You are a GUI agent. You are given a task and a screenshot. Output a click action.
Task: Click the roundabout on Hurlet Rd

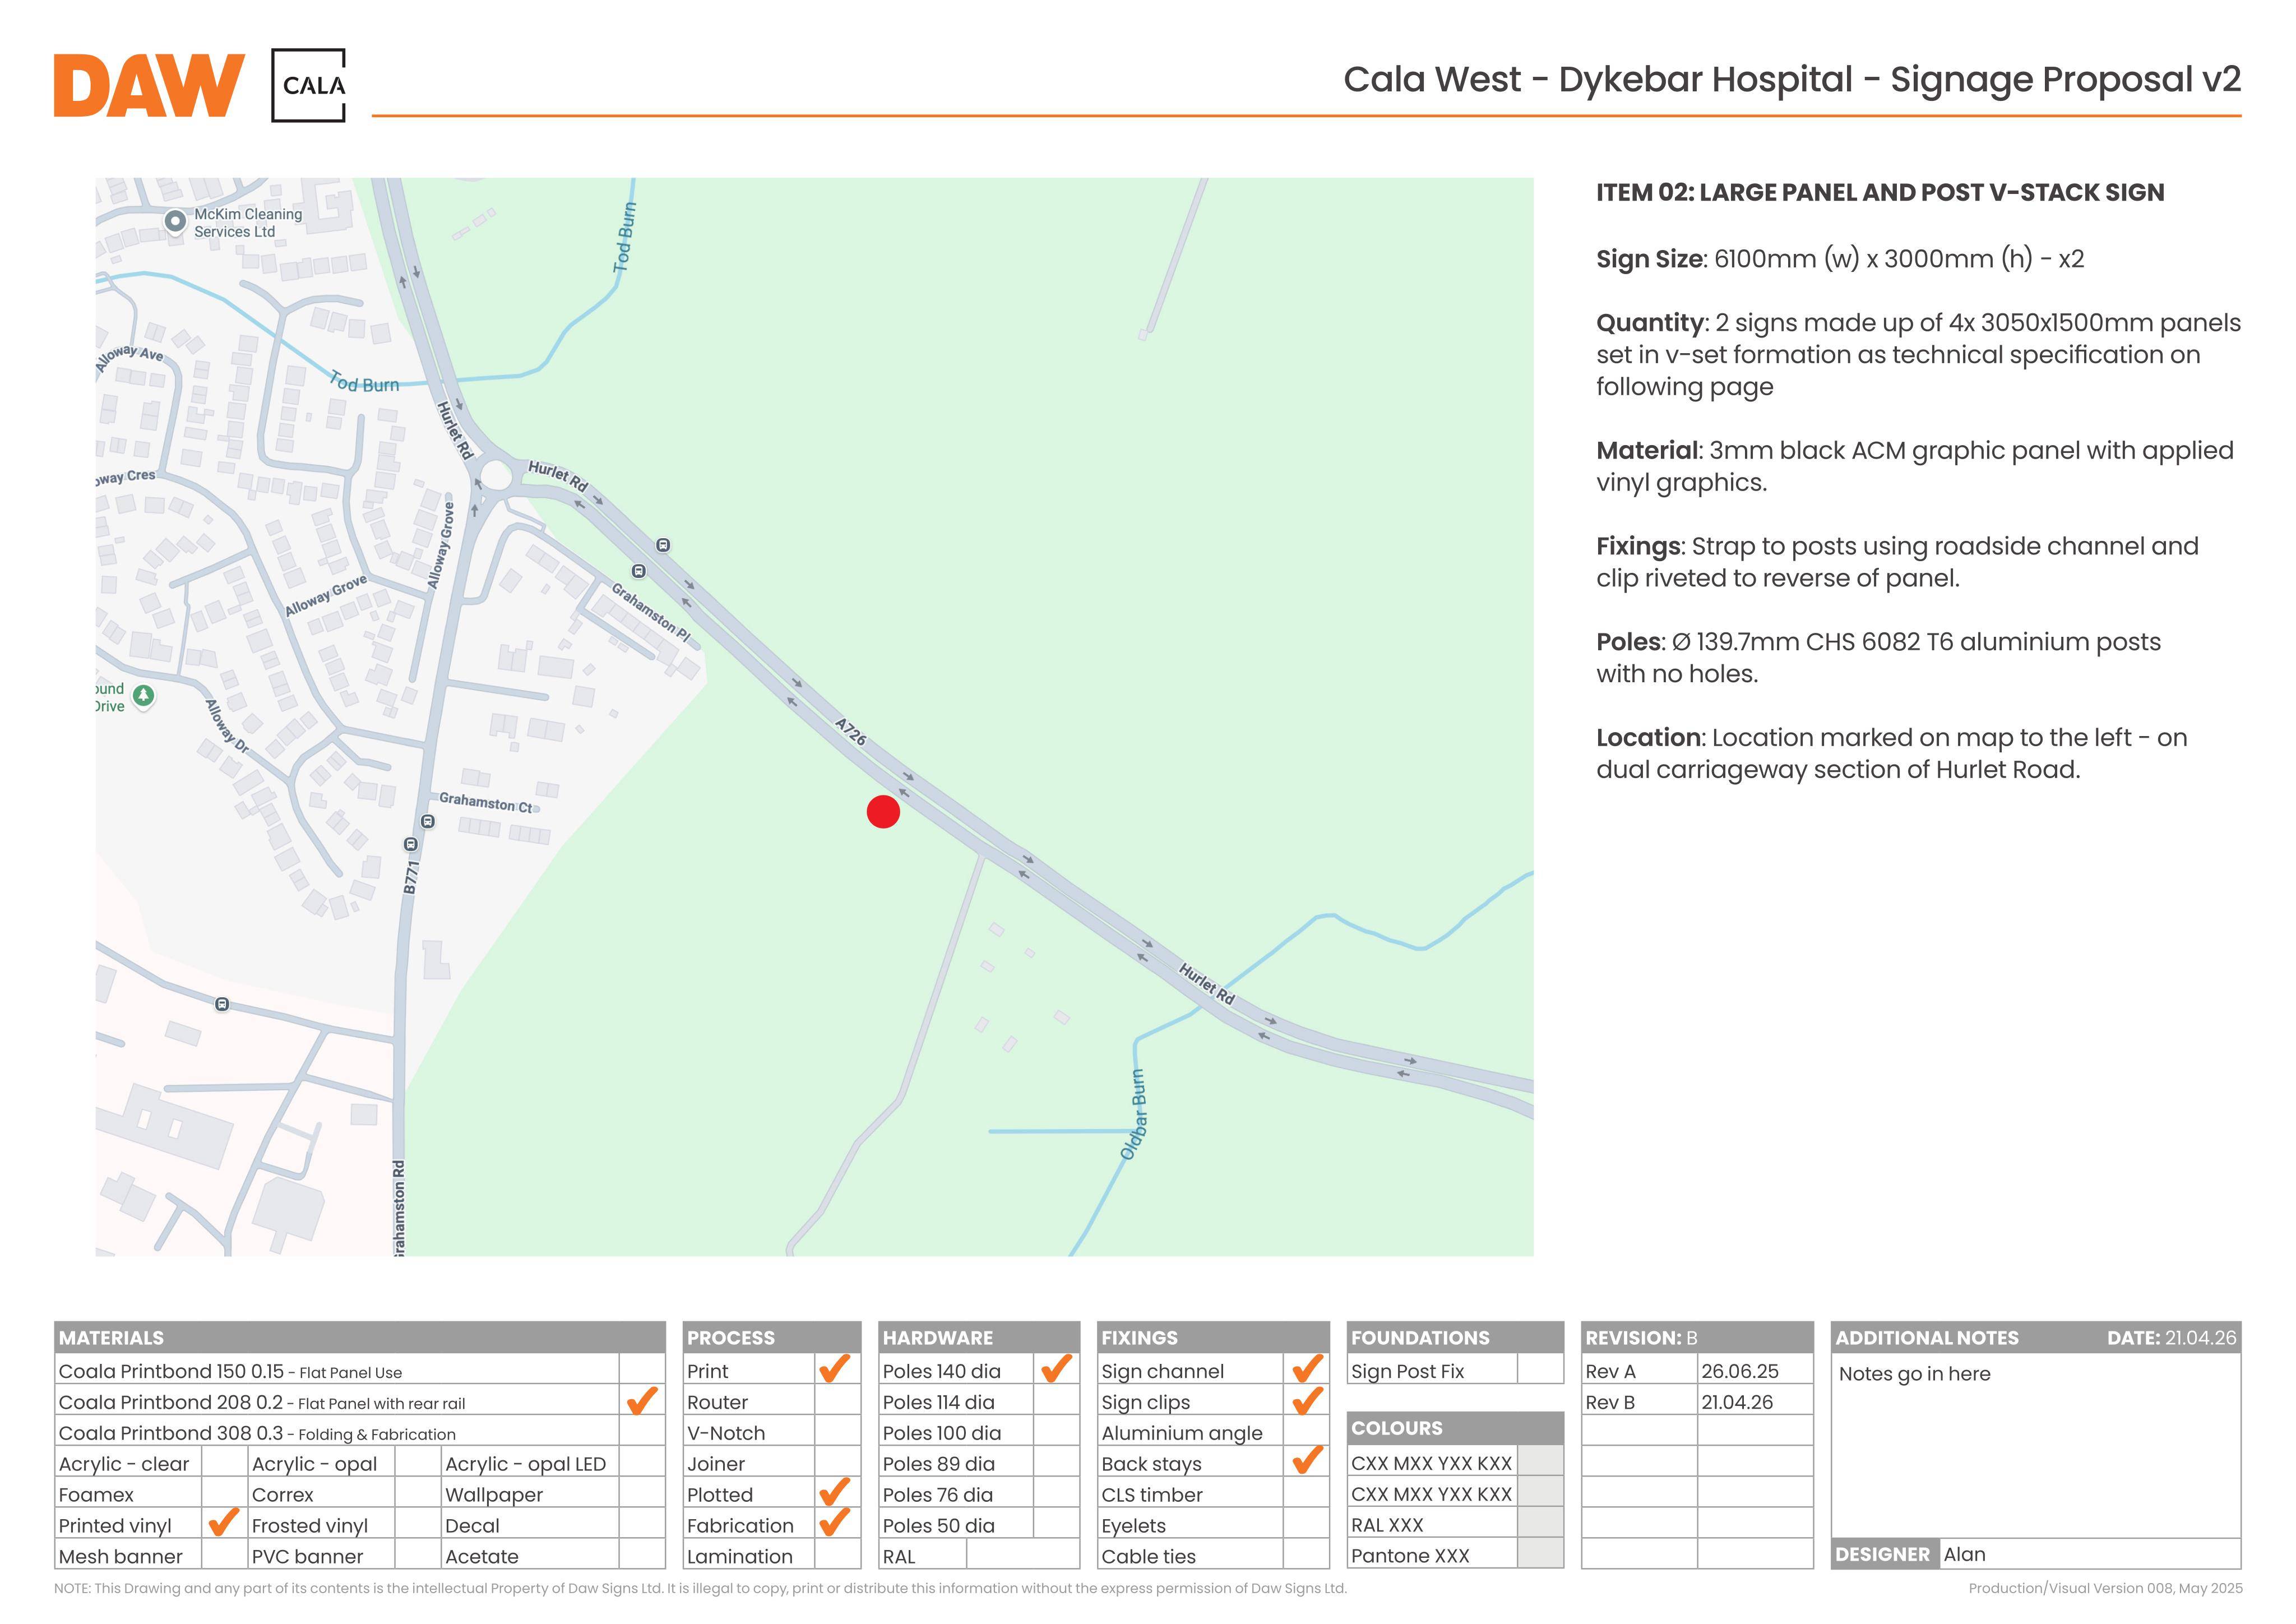pos(497,474)
